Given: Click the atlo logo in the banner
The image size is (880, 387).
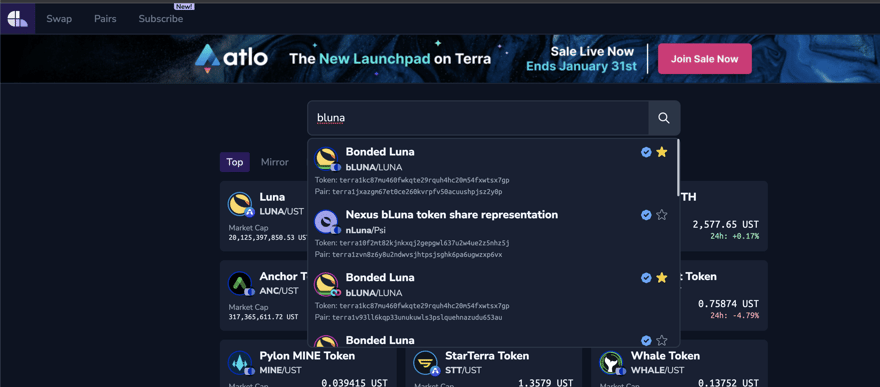Looking at the screenshot, I should pos(231,58).
